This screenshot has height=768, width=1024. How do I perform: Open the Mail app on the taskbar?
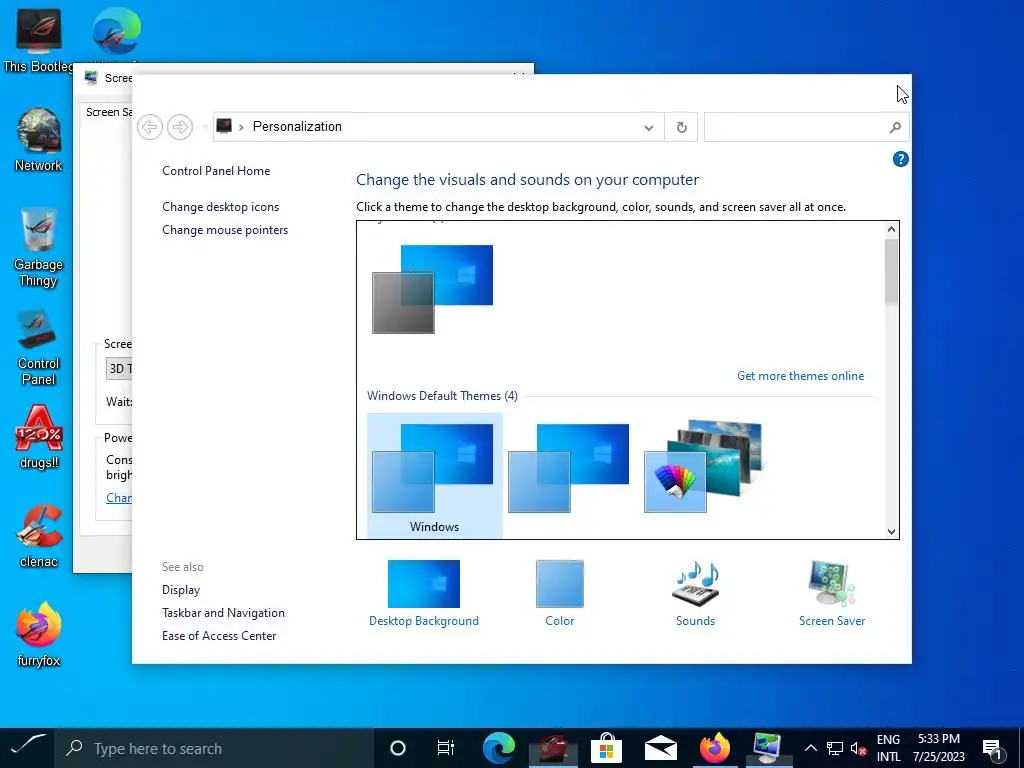click(660, 748)
